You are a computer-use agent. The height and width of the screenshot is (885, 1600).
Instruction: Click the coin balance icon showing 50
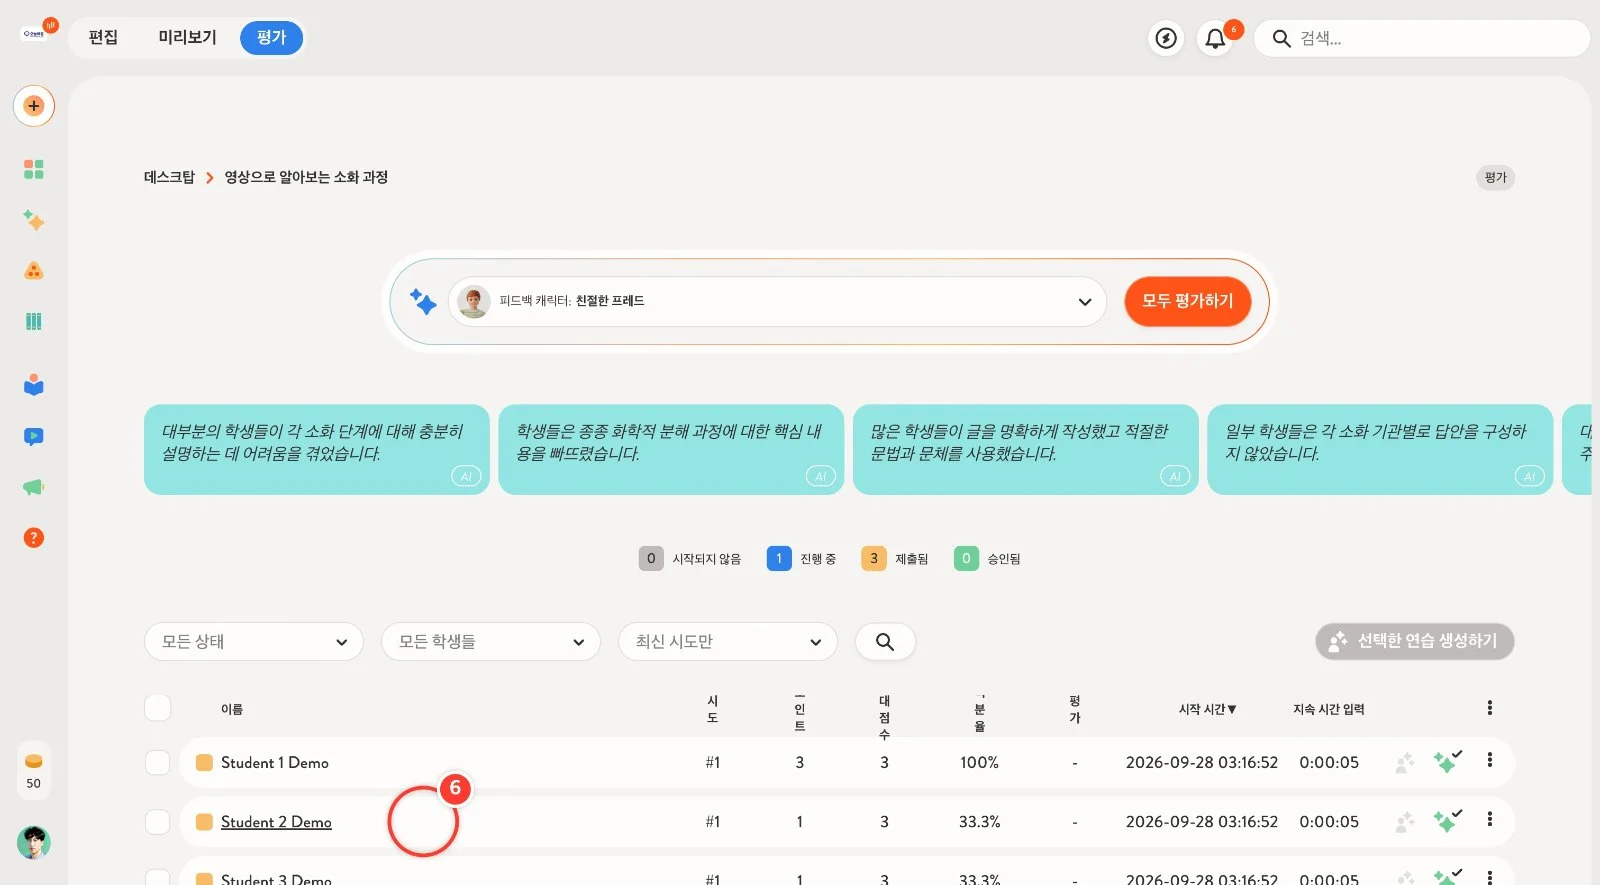tap(34, 770)
